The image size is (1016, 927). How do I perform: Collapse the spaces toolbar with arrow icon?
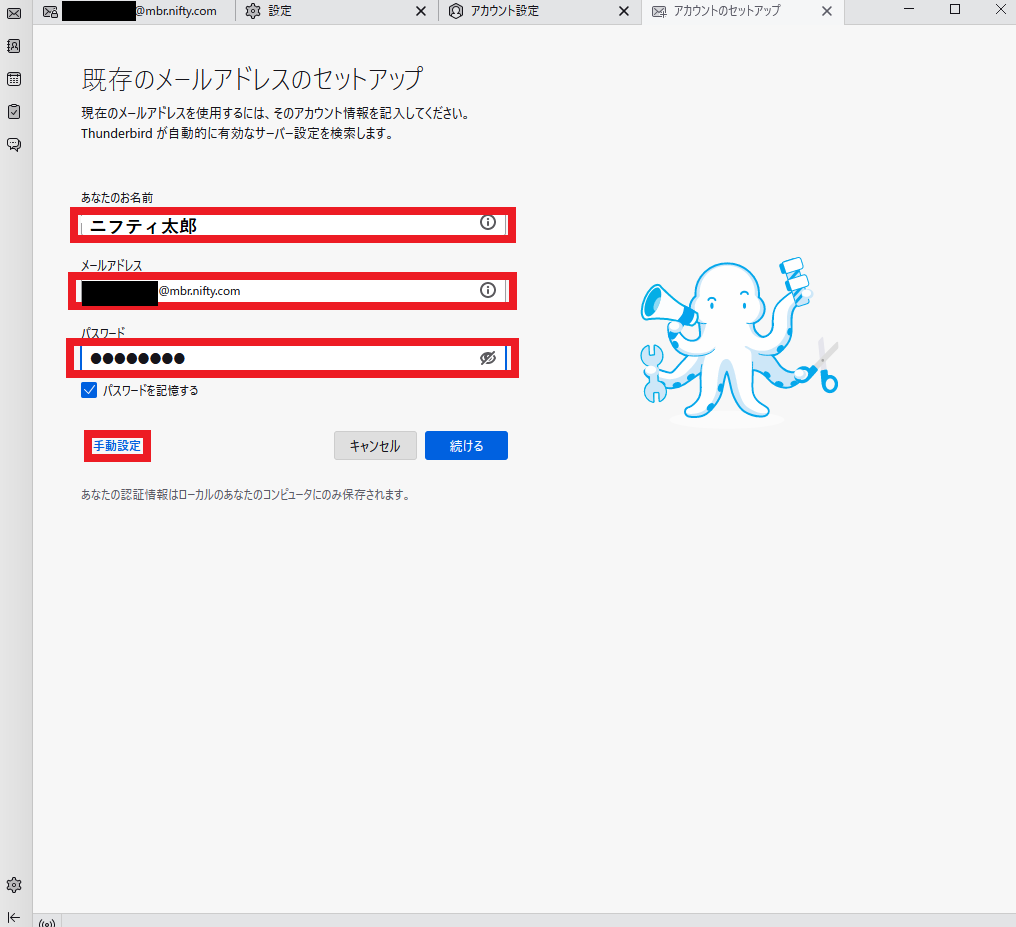[14, 917]
